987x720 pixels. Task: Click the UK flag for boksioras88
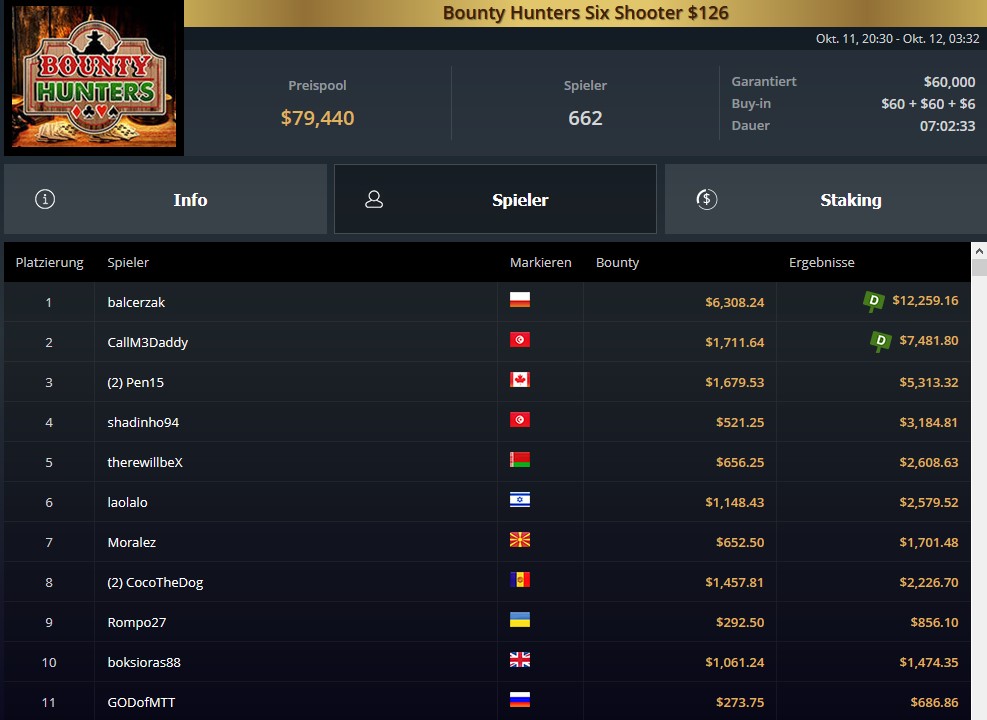pos(520,660)
